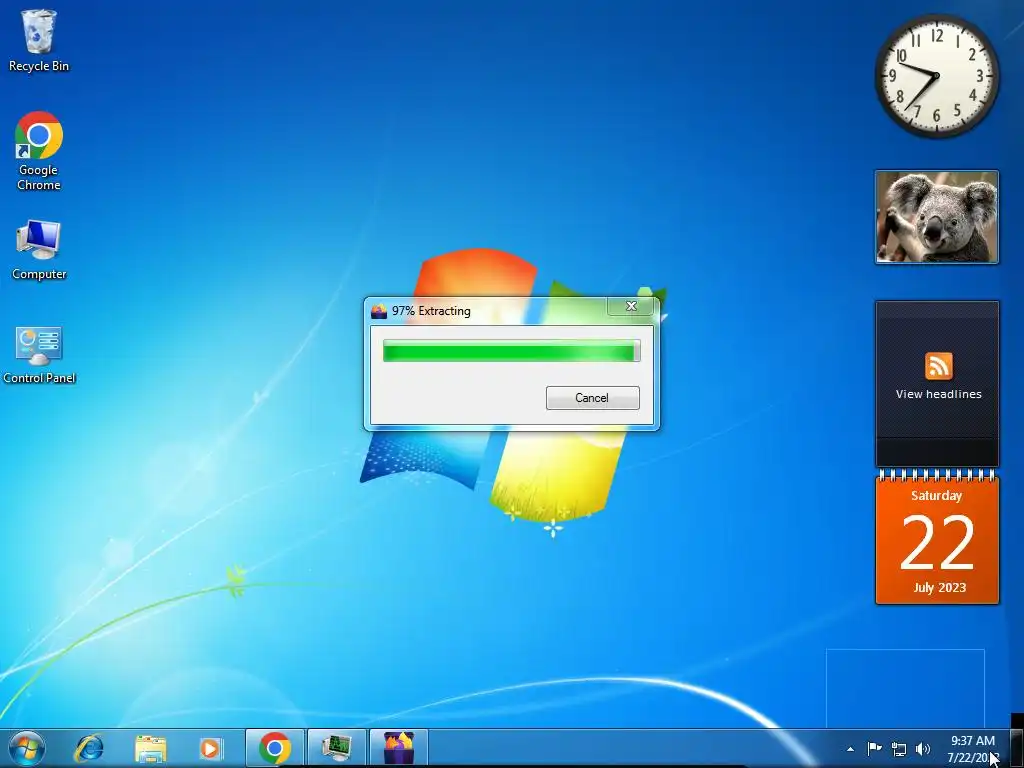Click the taskbar clock showing 9:37 AM
The width and height of the screenshot is (1024, 768).
pos(973,749)
